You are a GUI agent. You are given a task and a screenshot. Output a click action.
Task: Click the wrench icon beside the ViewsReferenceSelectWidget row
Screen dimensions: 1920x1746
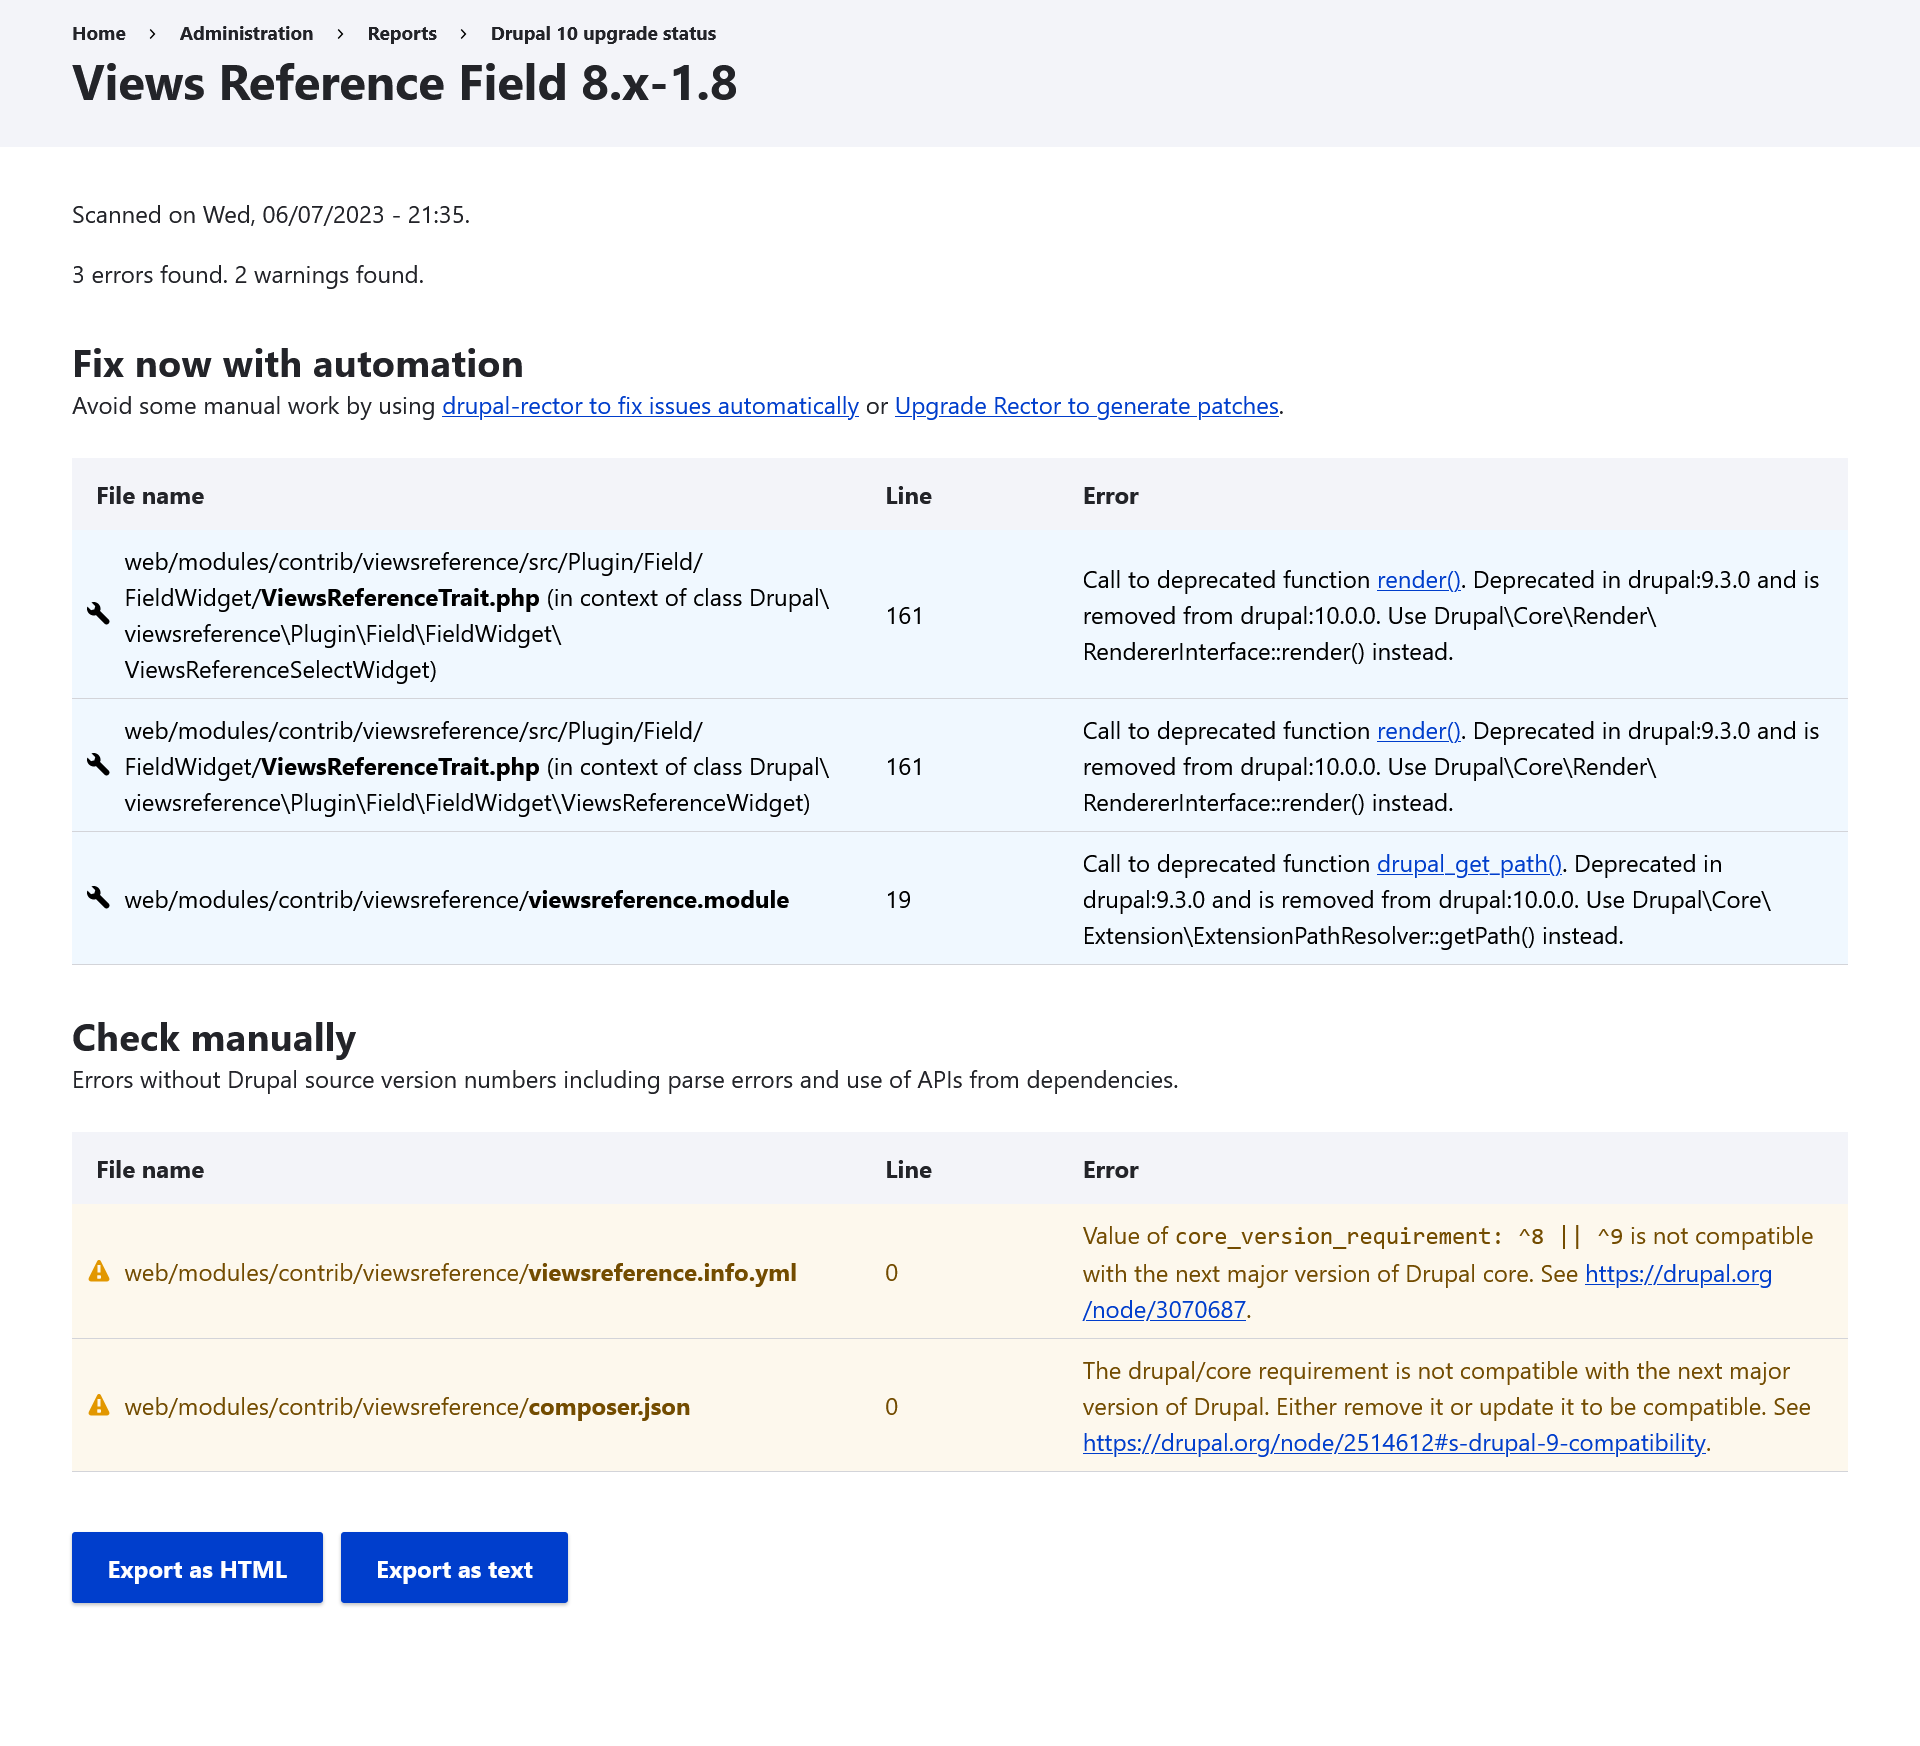98,613
